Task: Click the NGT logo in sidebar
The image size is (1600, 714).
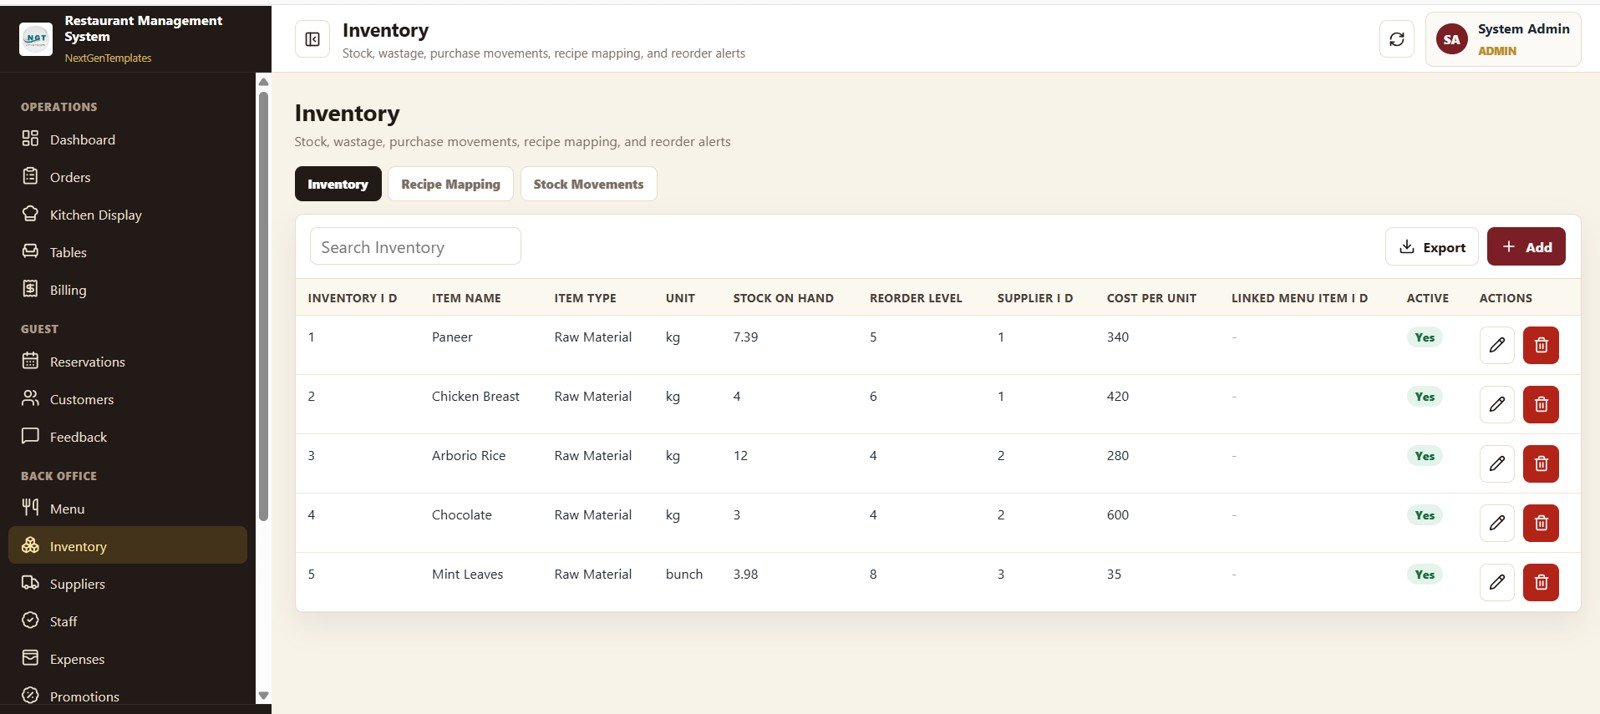Action: click(x=36, y=38)
